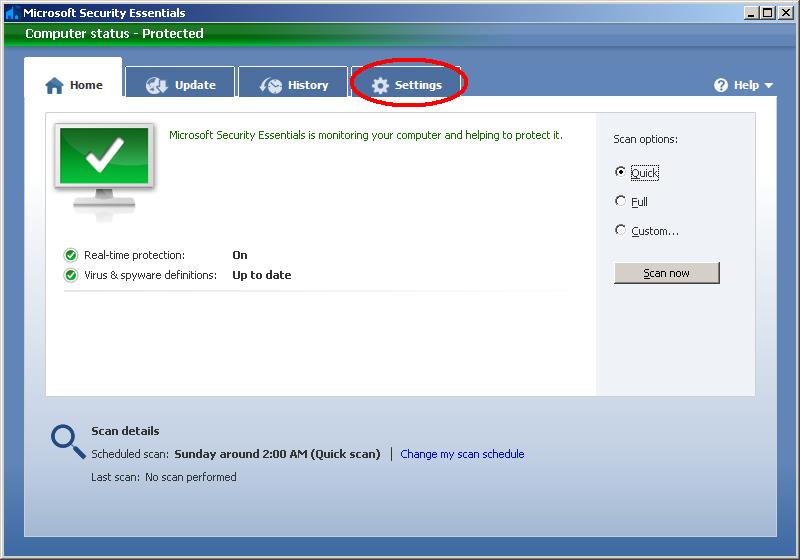The image size is (800, 560).
Task: Click the clock icon on History tab
Action: 270,86
